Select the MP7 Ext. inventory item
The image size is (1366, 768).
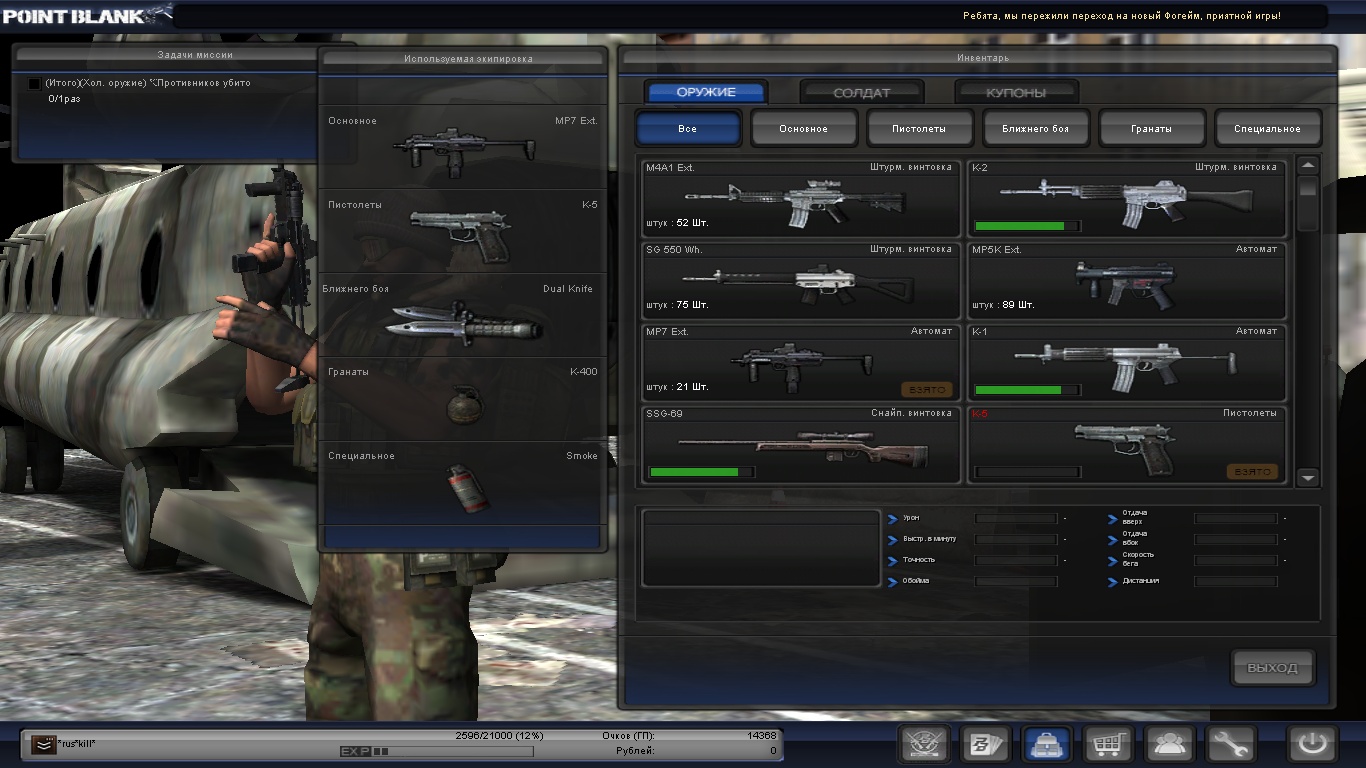(800, 362)
